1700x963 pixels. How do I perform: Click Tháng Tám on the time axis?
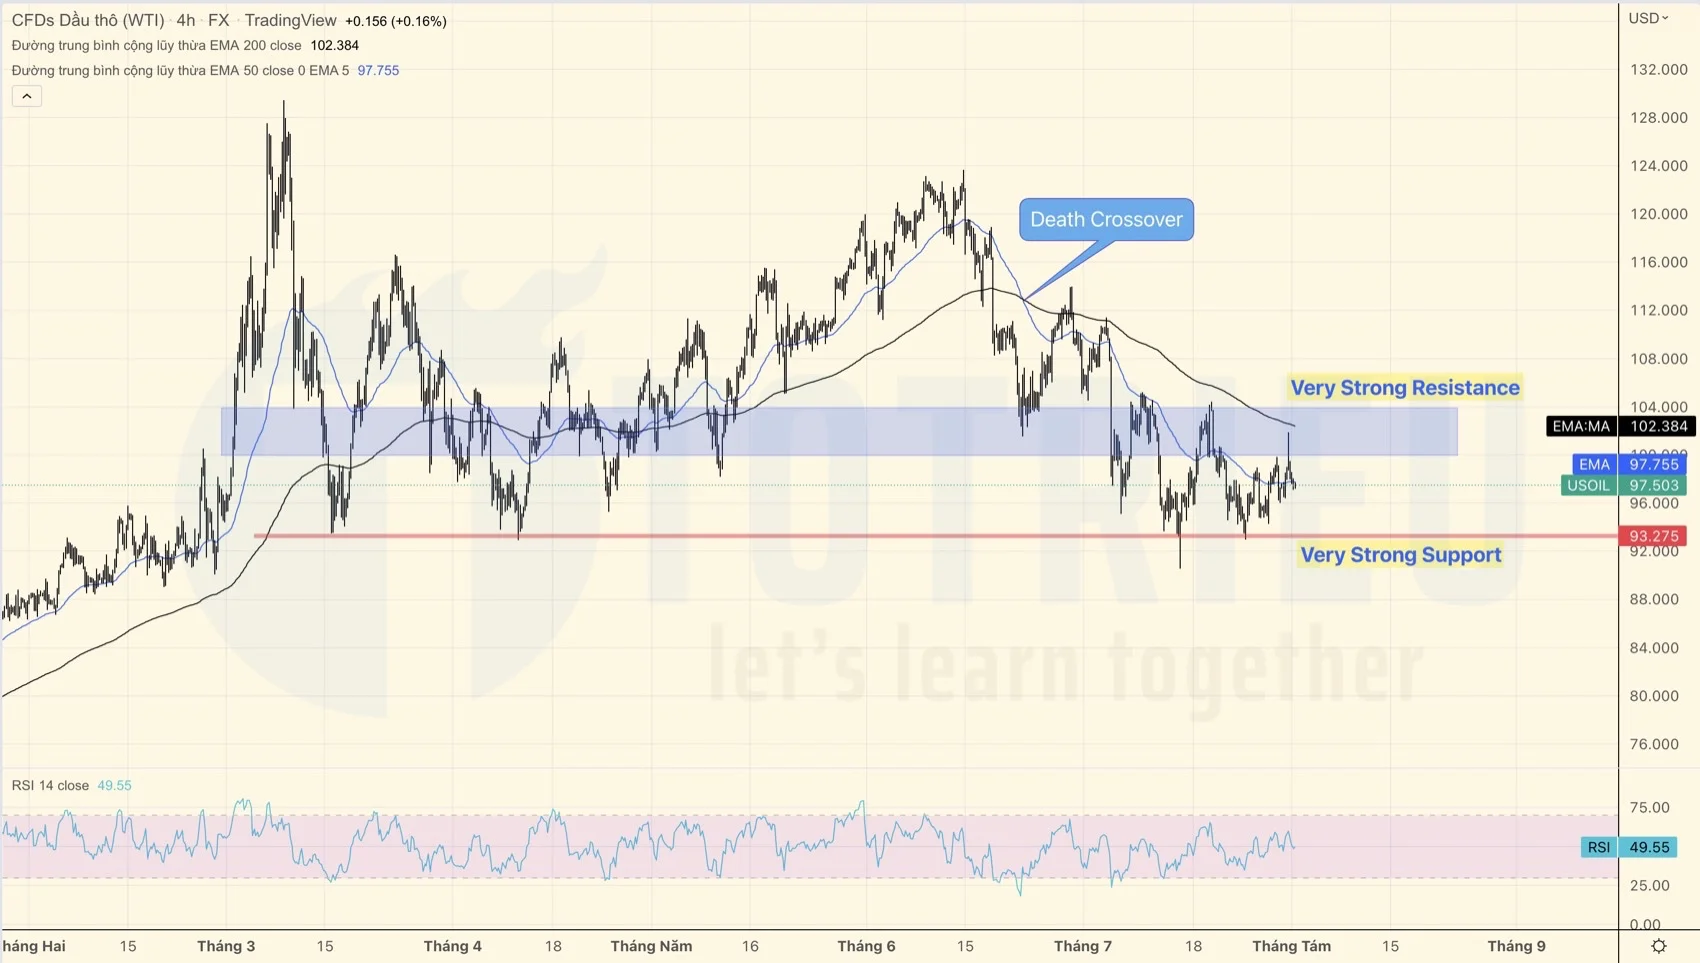1291,946
